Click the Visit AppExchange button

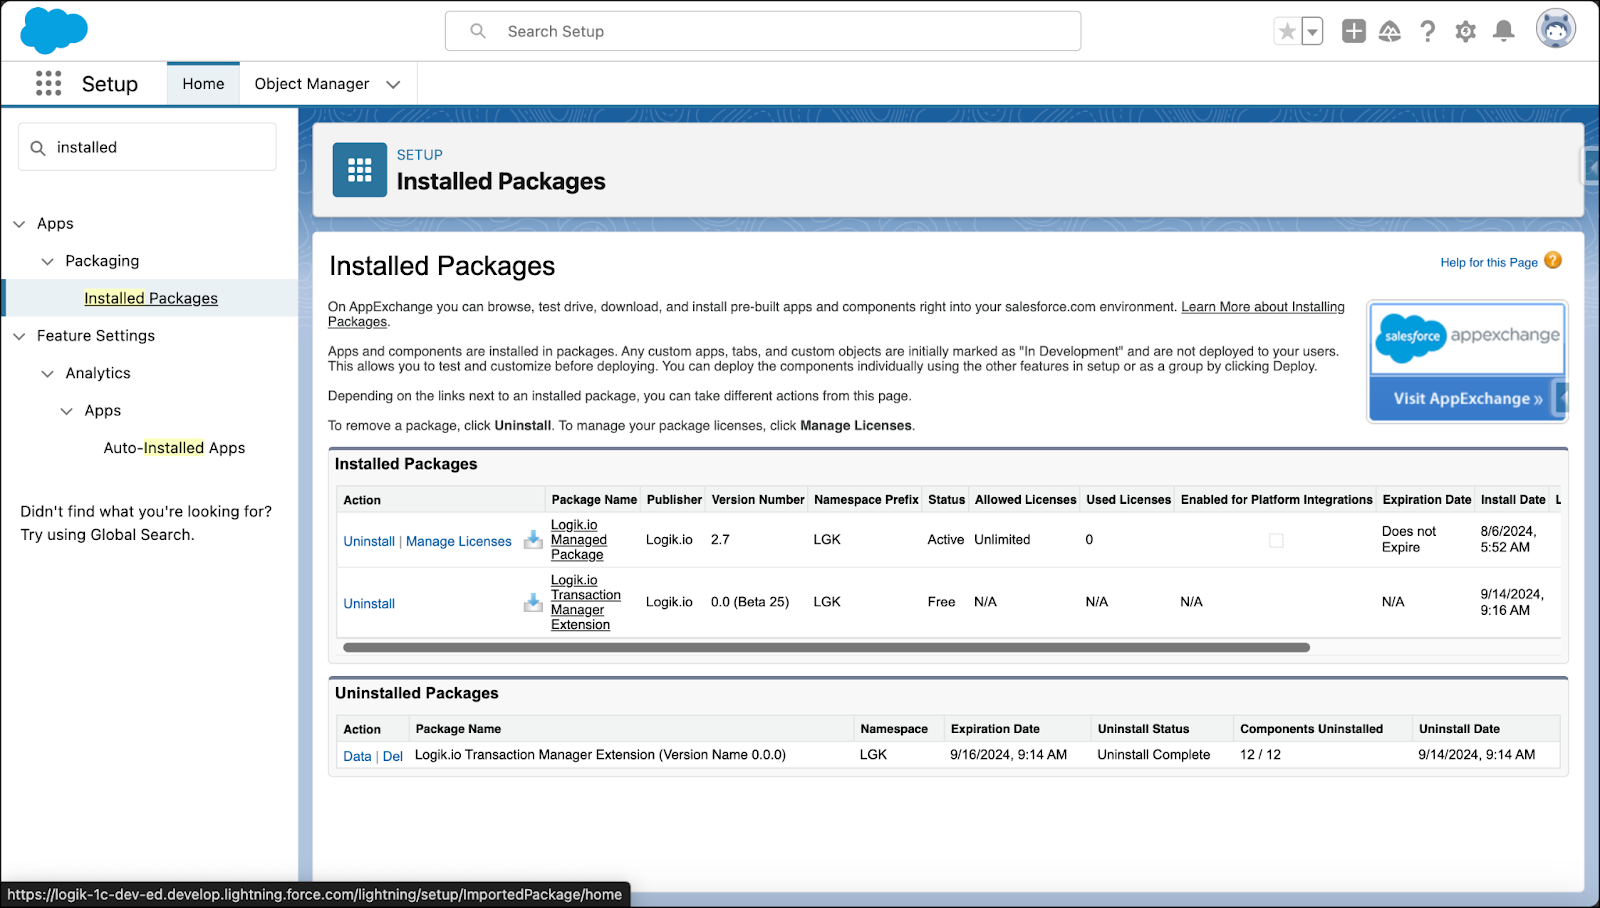[1467, 398]
